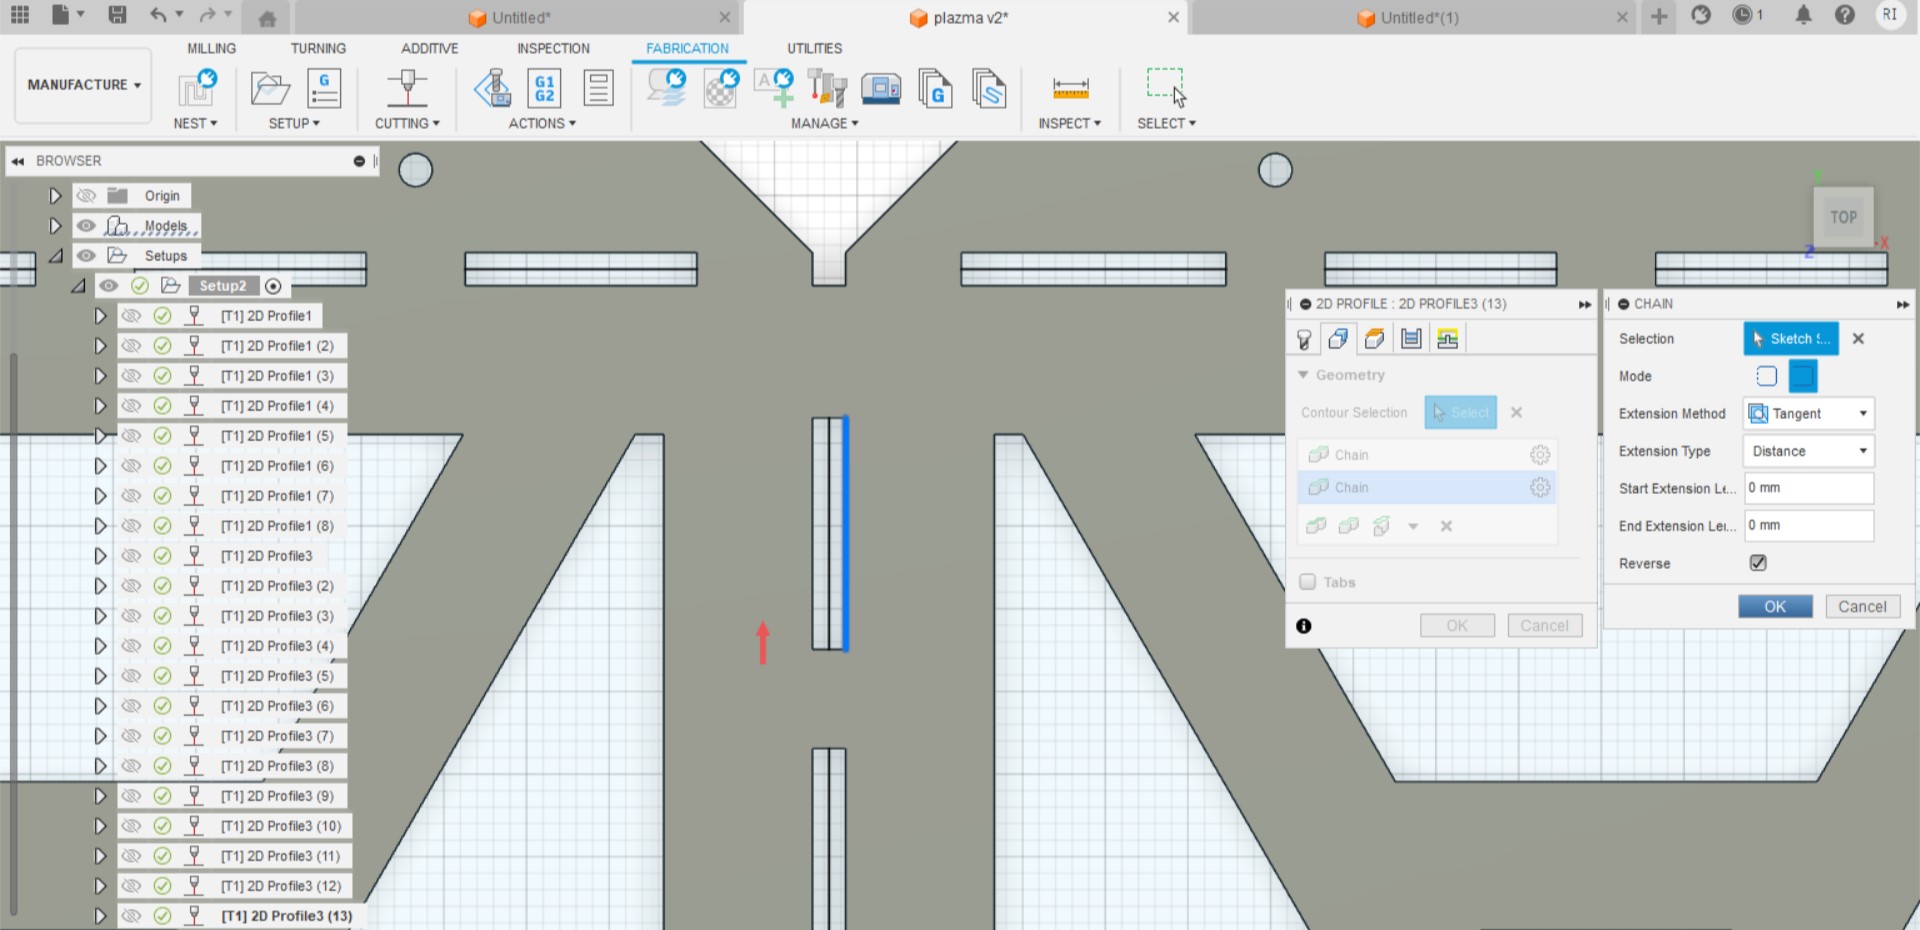Viewport: 1920px width, 930px height.
Task: Select the Tool tab in 2D Profile dialog
Action: point(1303,338)
